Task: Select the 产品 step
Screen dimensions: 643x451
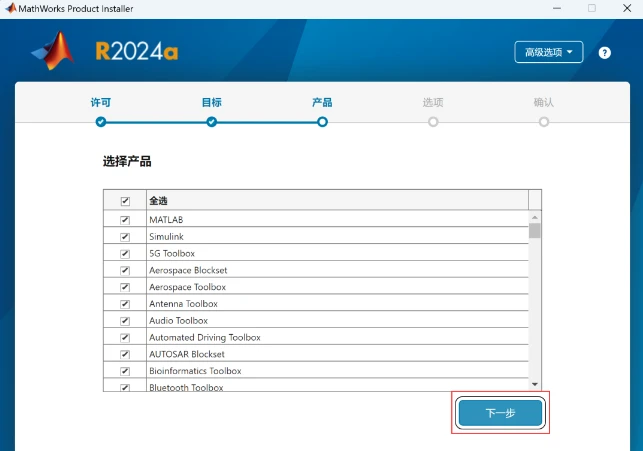Action: point(322,122)
